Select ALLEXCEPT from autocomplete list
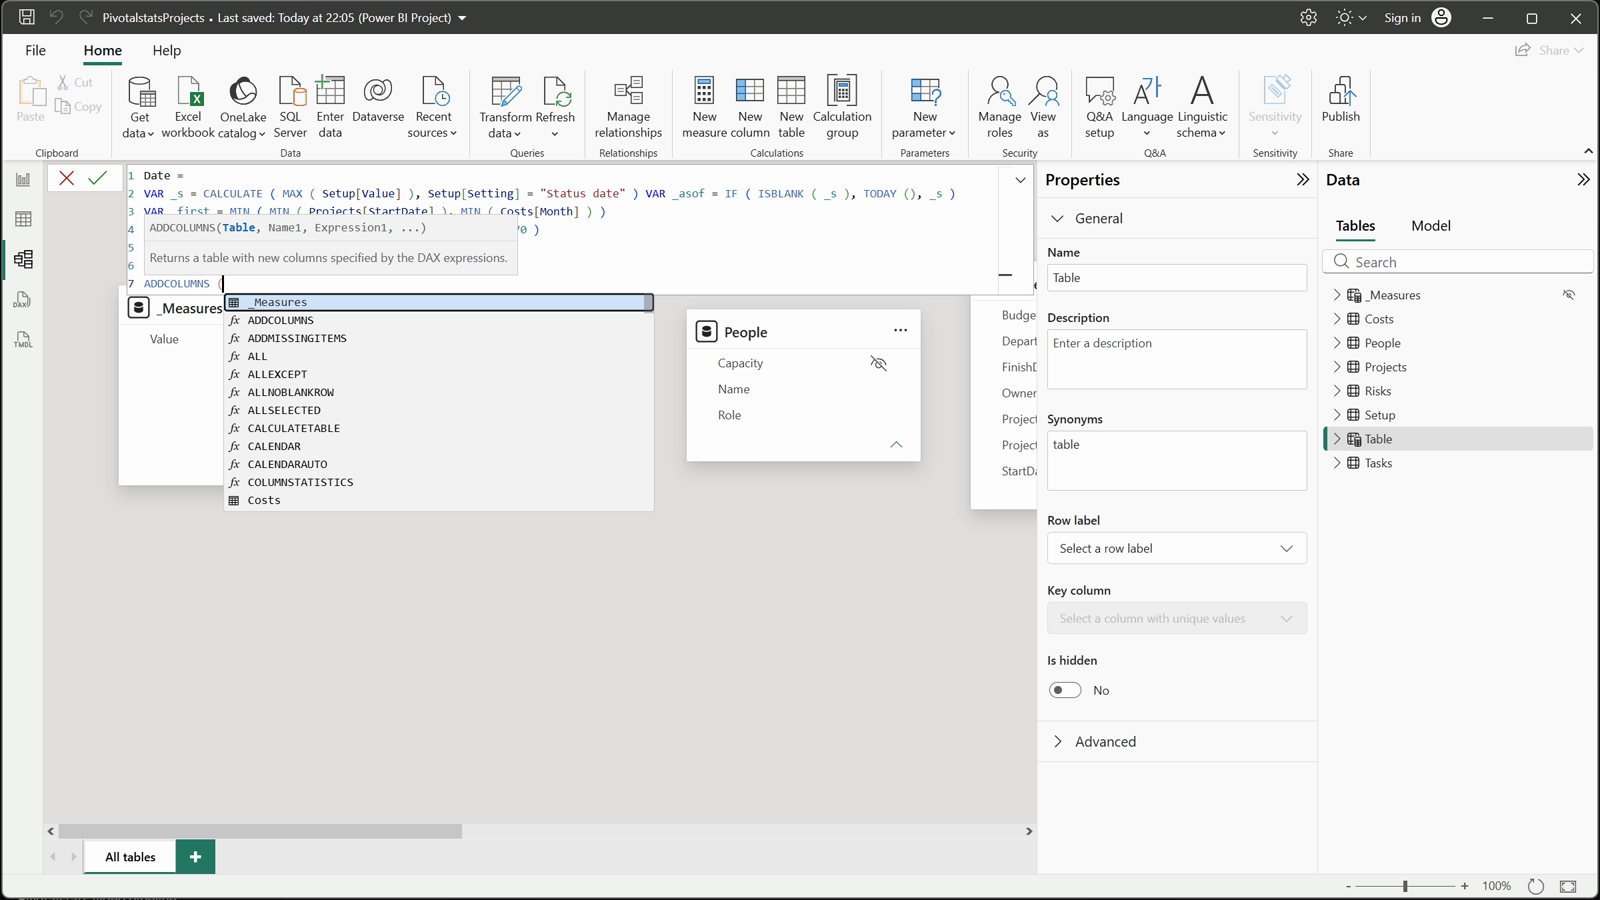Viewport: 1600px width, 900px height. pyautogui.click(x=278, y=374)
